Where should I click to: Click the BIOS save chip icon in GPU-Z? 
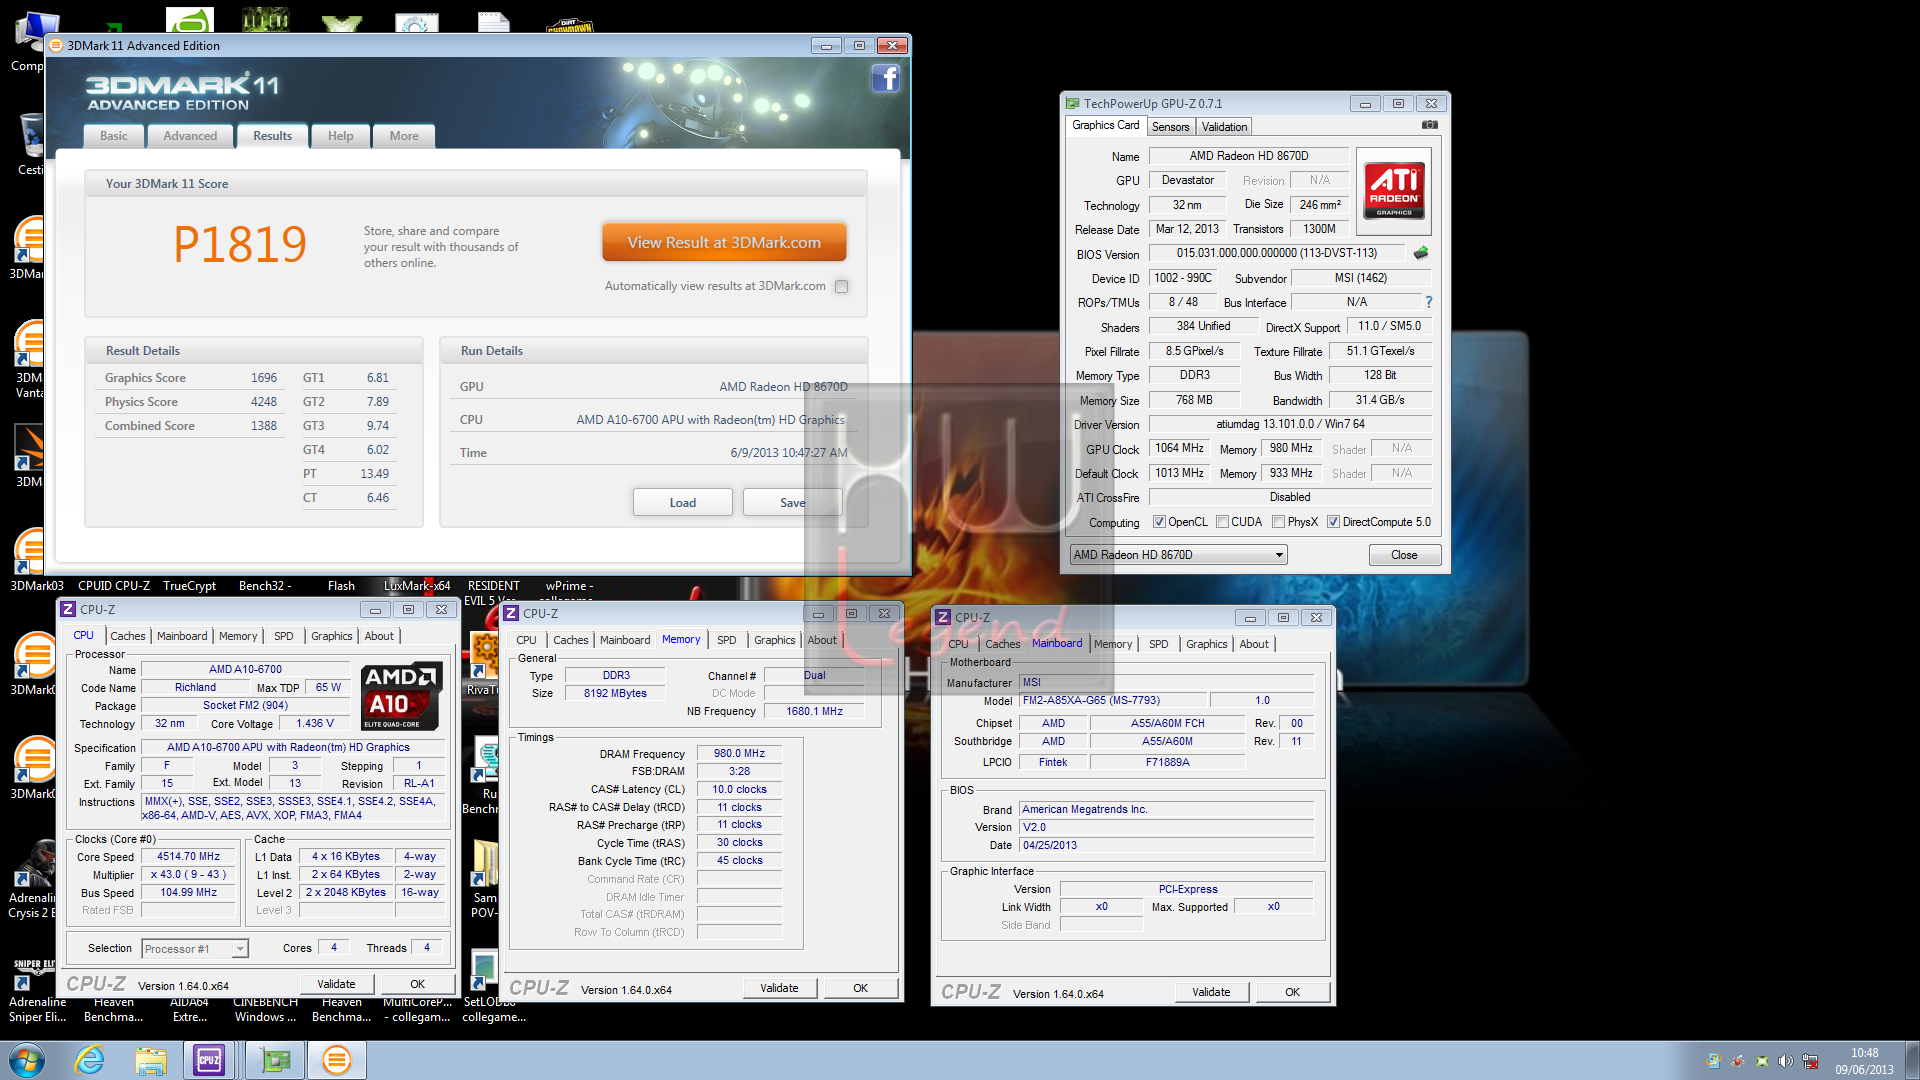click(x=1421, y=253)
